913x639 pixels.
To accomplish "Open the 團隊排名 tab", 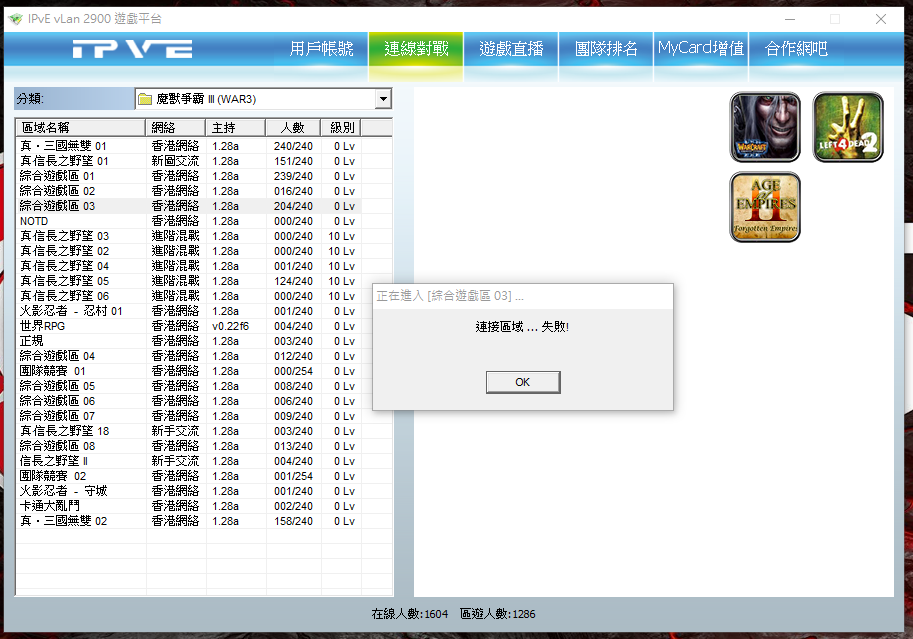I will pos(606,49).
